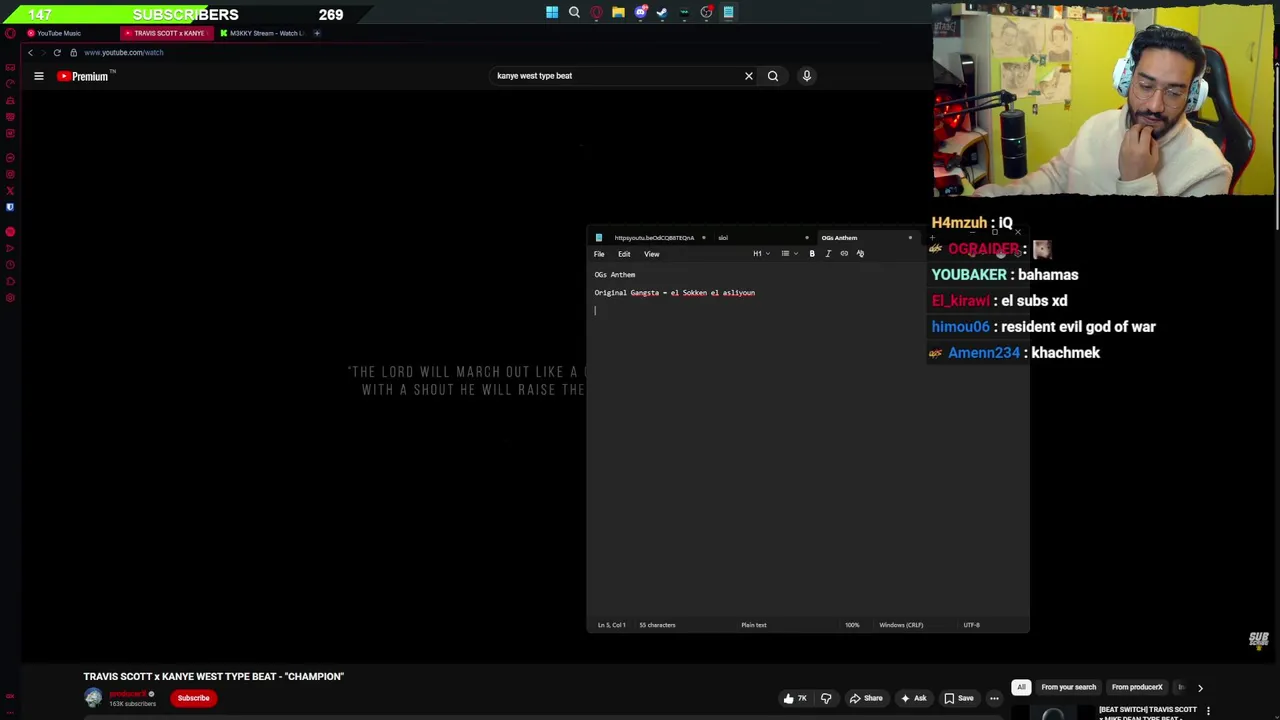Image resolution: width=1280 pixels, height=720 pixels.
Task: Open new browser tab with plus
Action: pos(317,33)
